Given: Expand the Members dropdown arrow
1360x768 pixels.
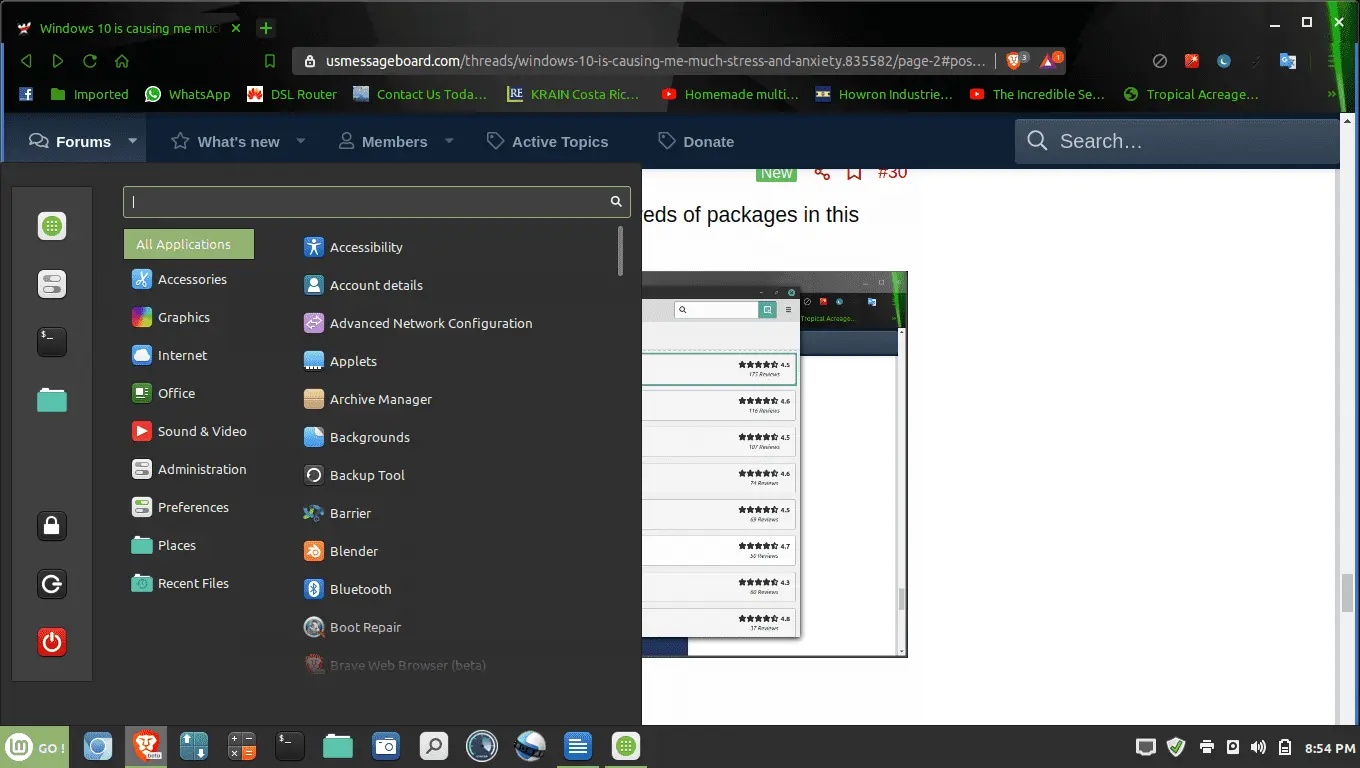Looking at the screenshot, I should (449, 141).
